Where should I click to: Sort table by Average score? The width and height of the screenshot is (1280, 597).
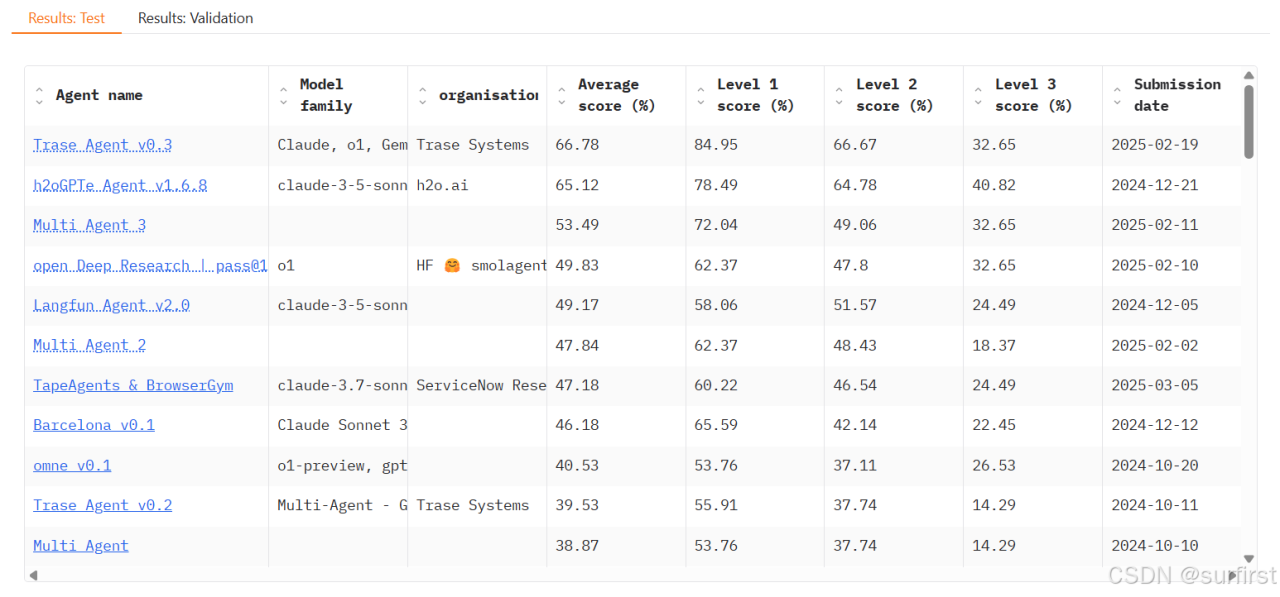click(561, 96)
